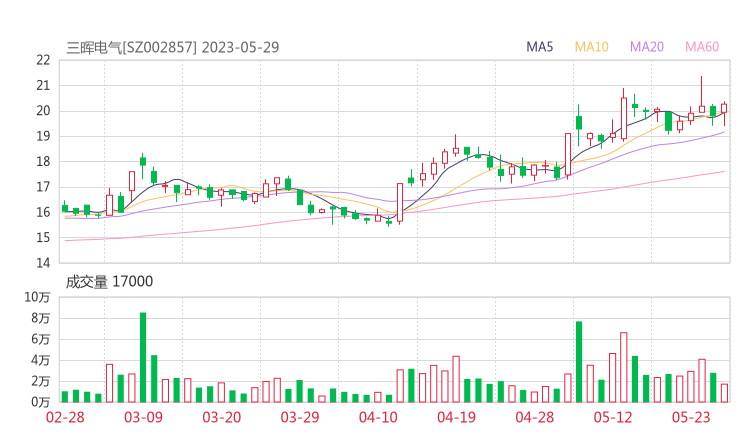Click the 22 price axis label
Screen dimensions: 740x440
point(43,60)
